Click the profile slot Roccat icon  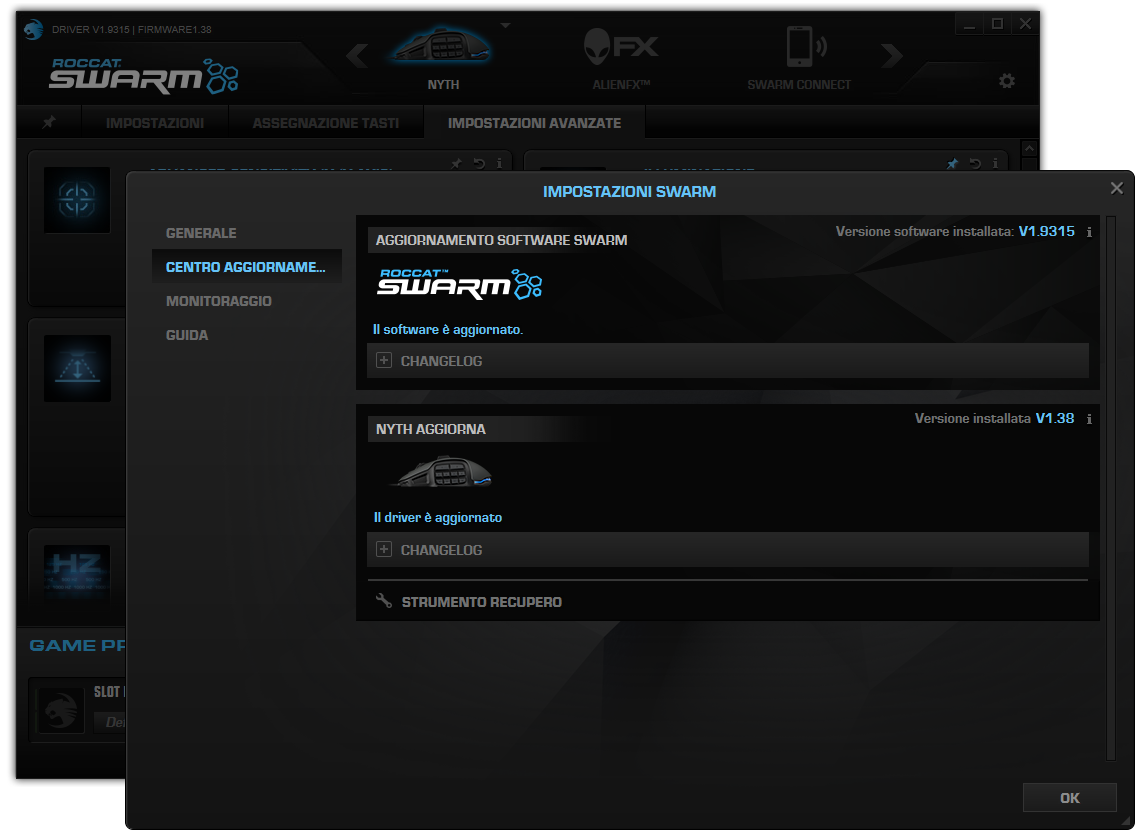coord(61,711)
